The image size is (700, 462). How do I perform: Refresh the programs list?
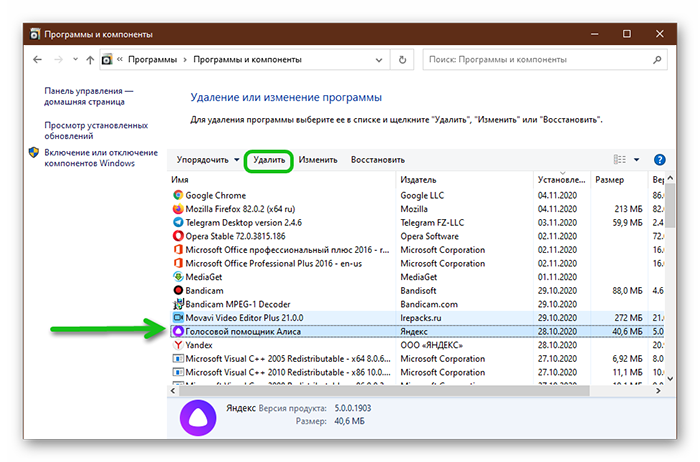coord(402,60)
